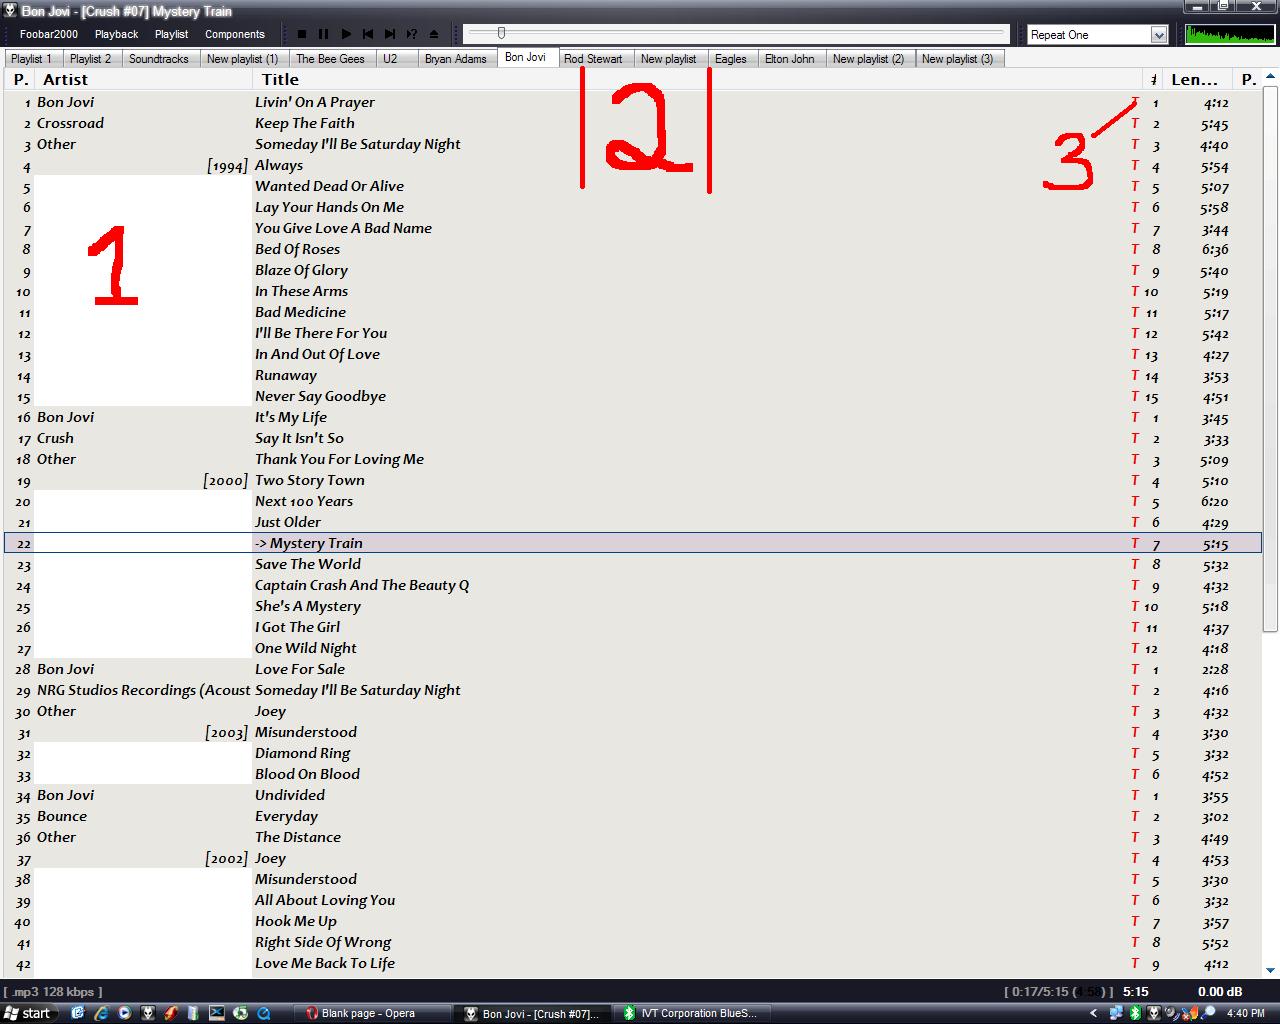Play a random track
Viewport: 1280px width, 1024px height.
click(x=412, y=34)
